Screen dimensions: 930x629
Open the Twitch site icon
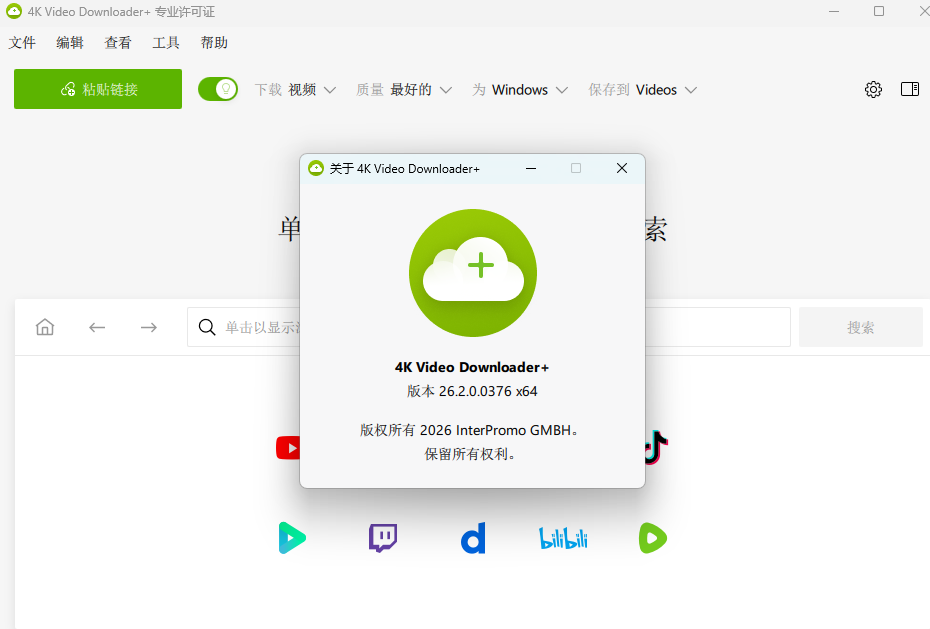[383, 538]
